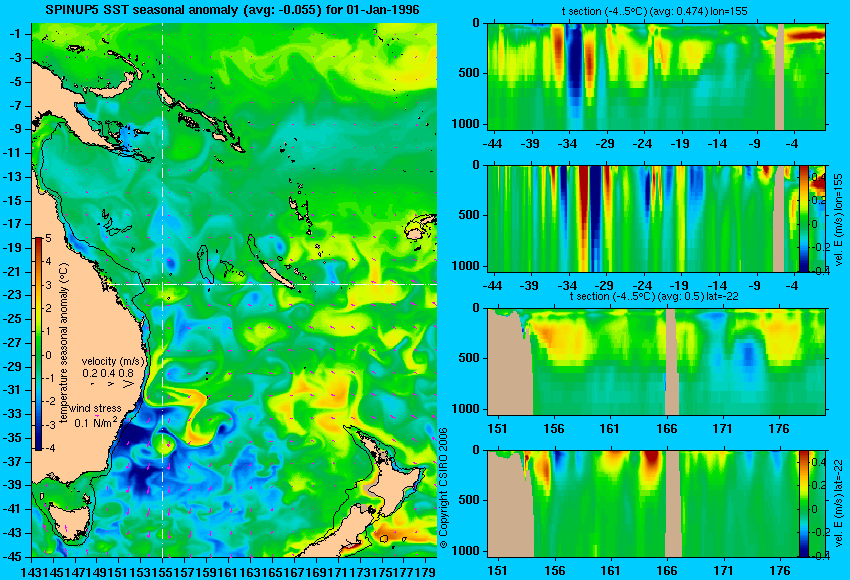Click depth label '500' on lon=155 temperature section

coord(469,73)
